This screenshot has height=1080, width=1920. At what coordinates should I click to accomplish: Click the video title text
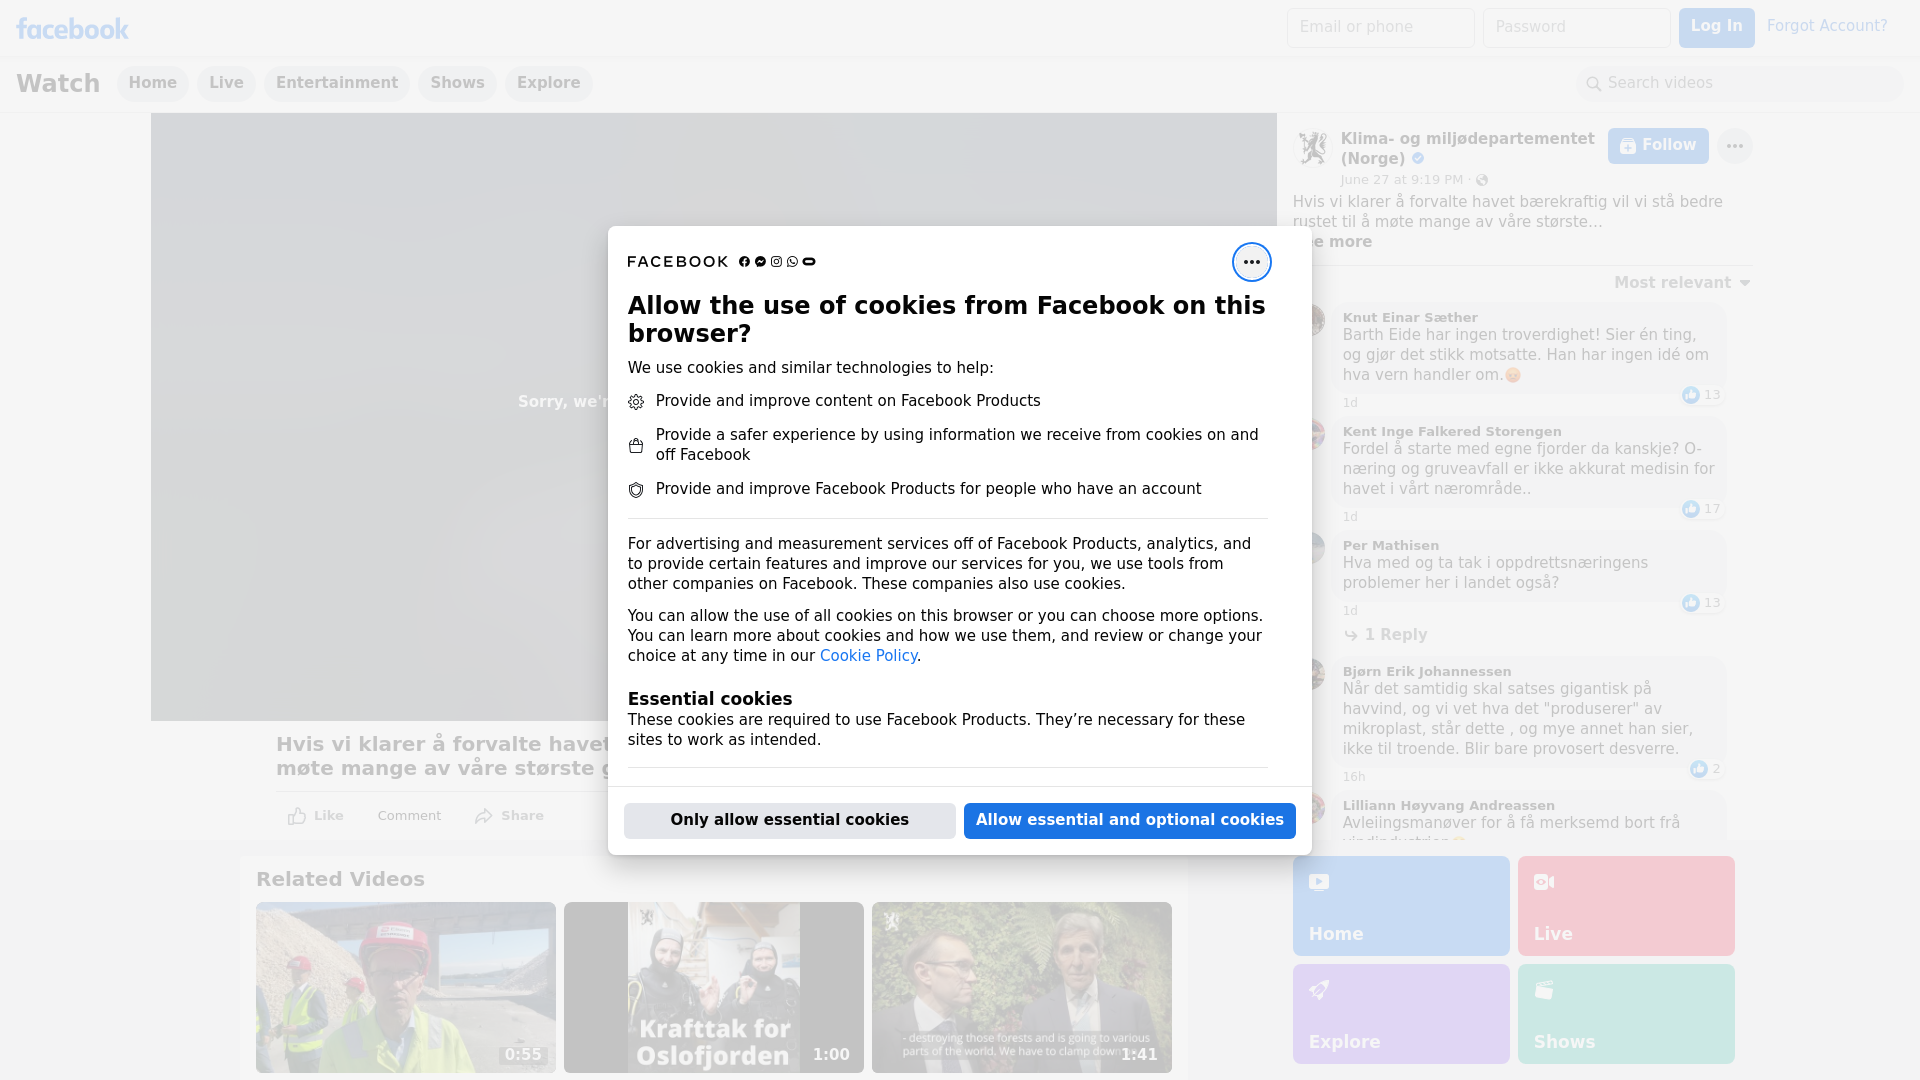tap(442, 757)
